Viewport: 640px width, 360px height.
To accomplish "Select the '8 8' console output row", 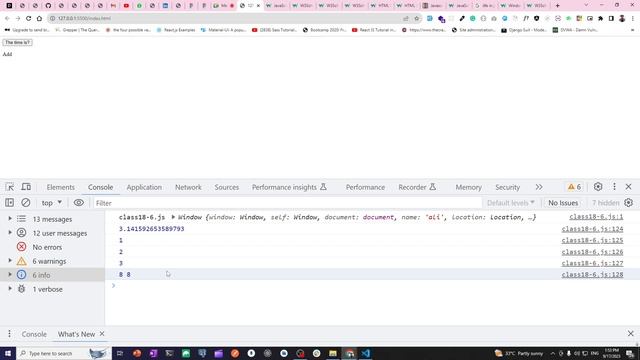I will [x=372, y=274].
